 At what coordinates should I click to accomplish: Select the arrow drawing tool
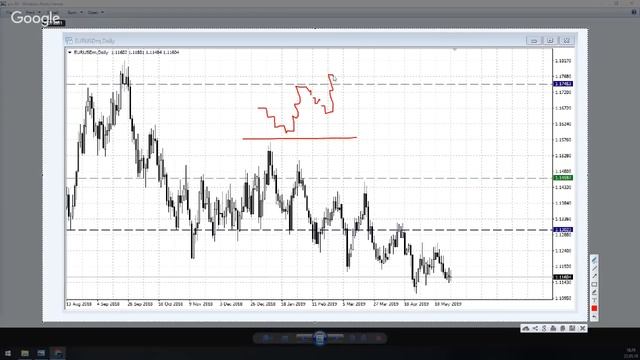click(594, 276)
